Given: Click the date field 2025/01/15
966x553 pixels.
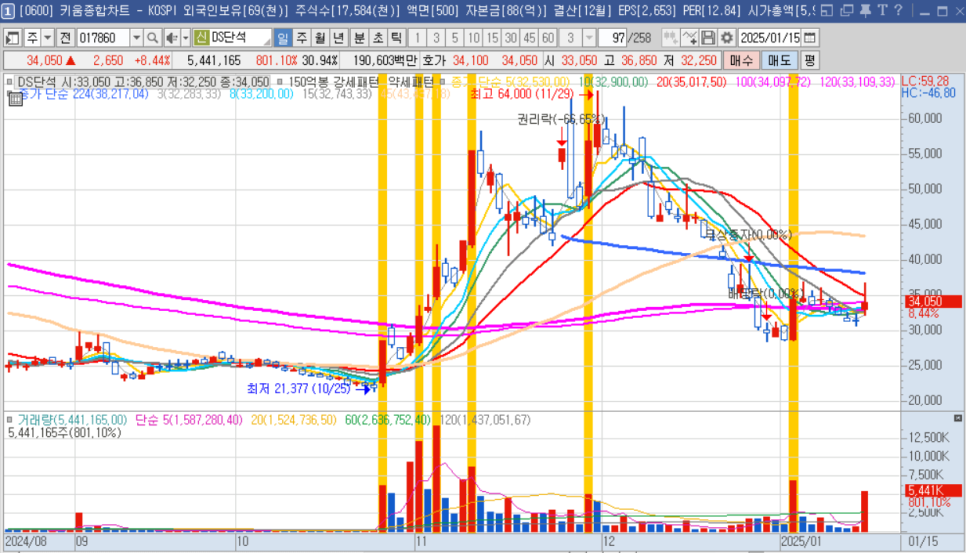Looking at the screenshot, I should pyautogui.click(x=769, y=38).
